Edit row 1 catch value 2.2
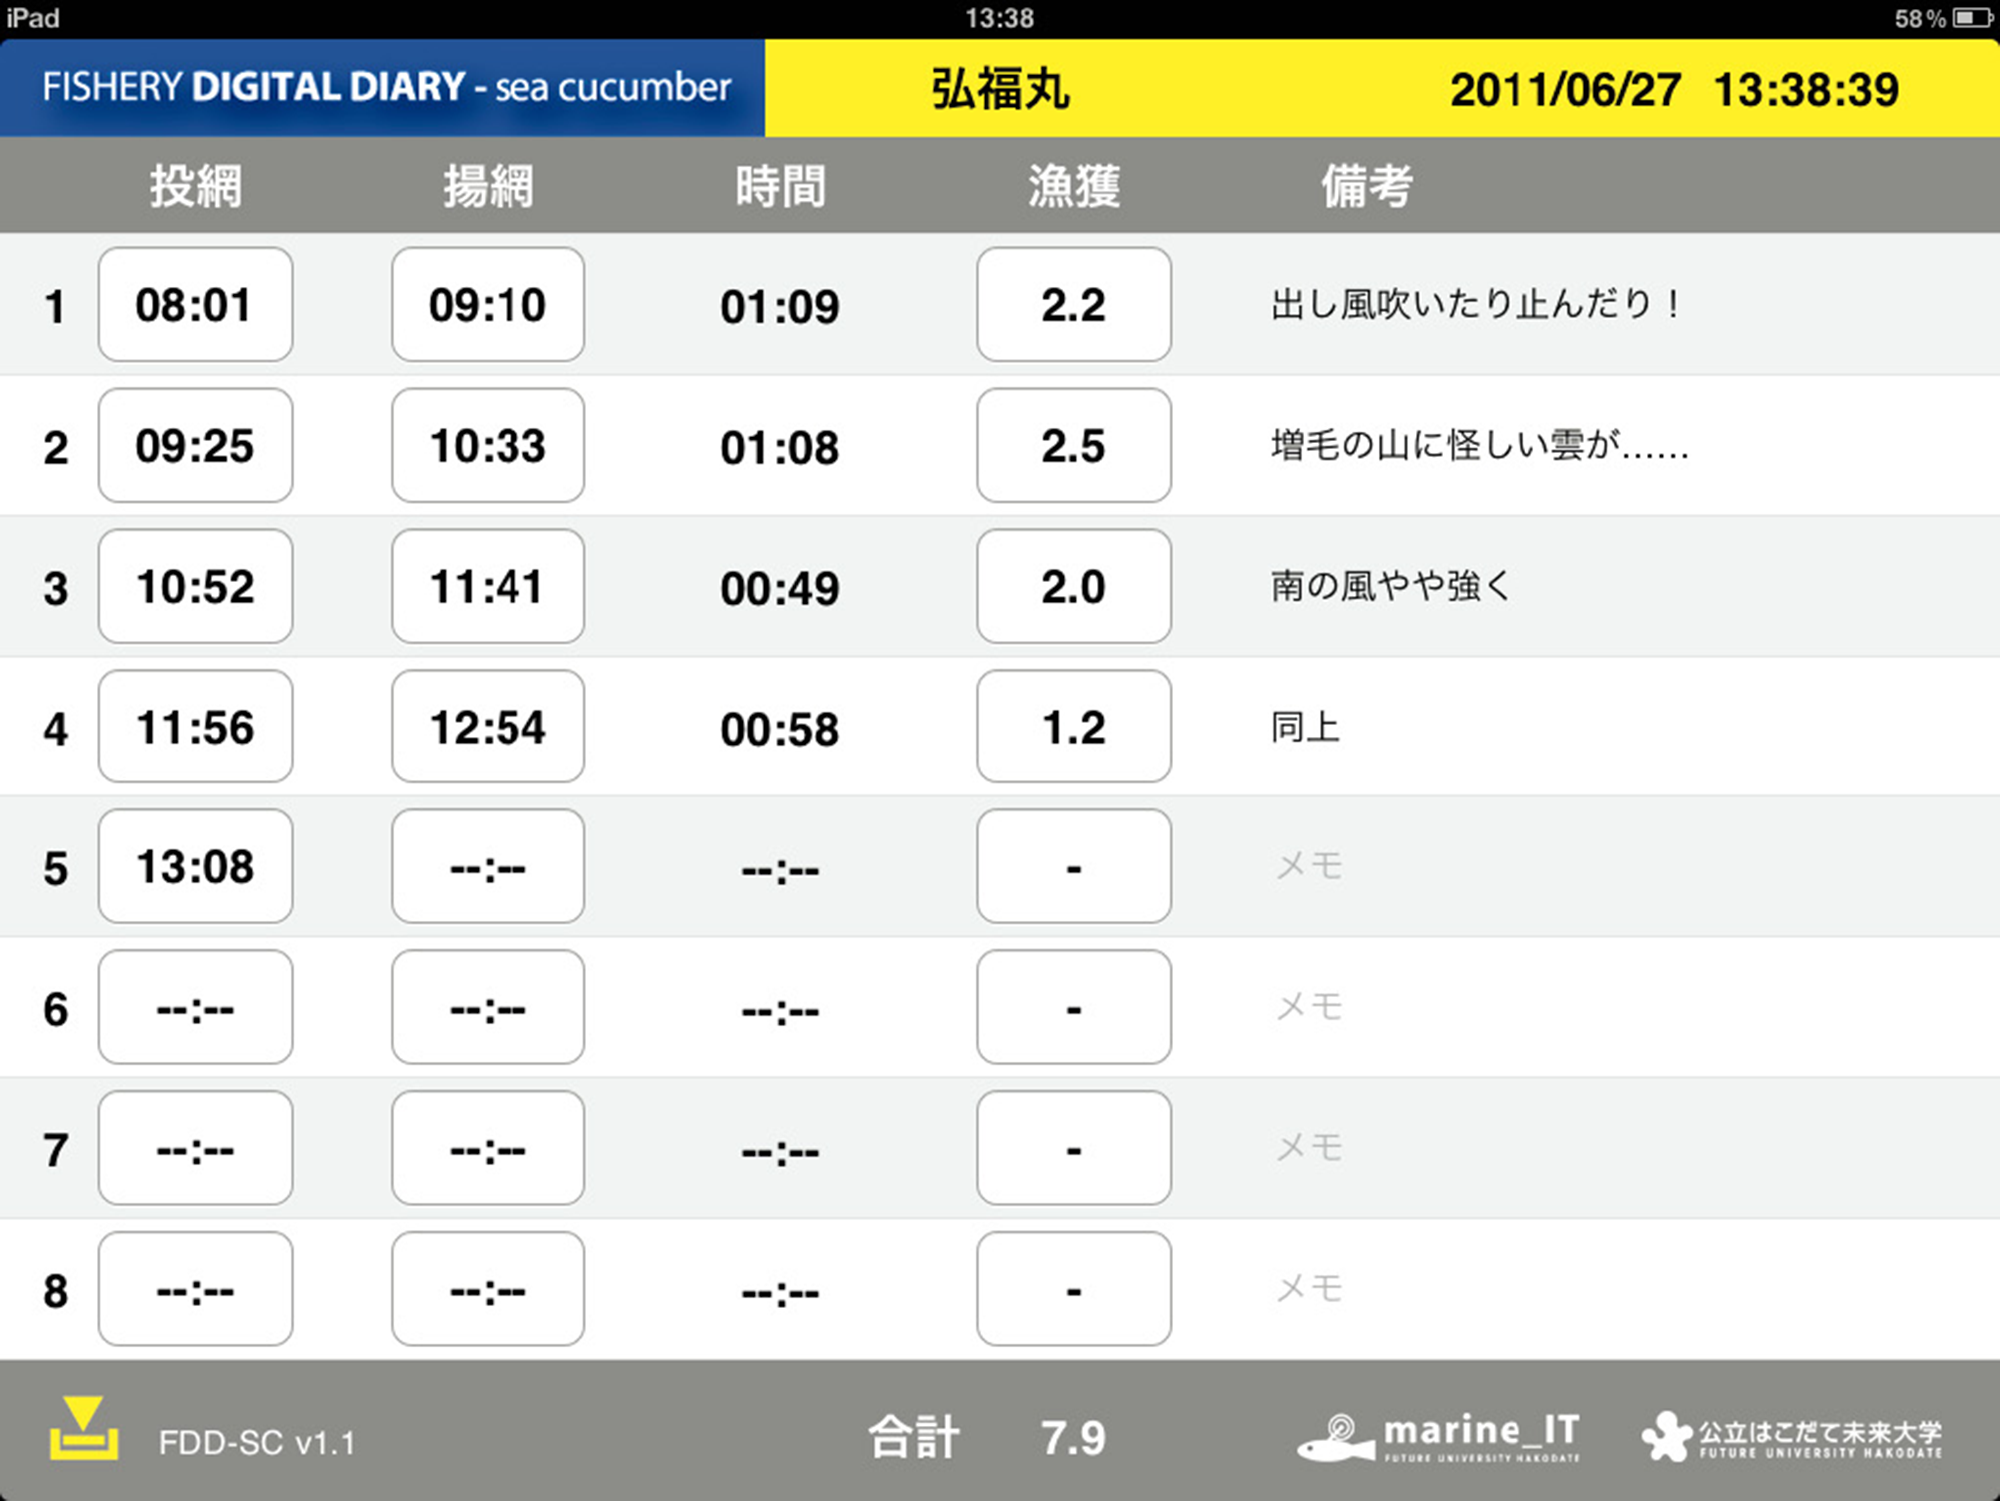2000x1501 pixels. [1074, 305]
